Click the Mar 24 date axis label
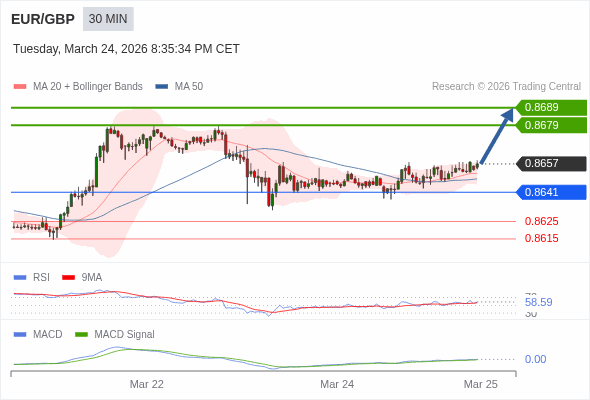The height and width of the screenshot is (400, 590). pos(337,384)
